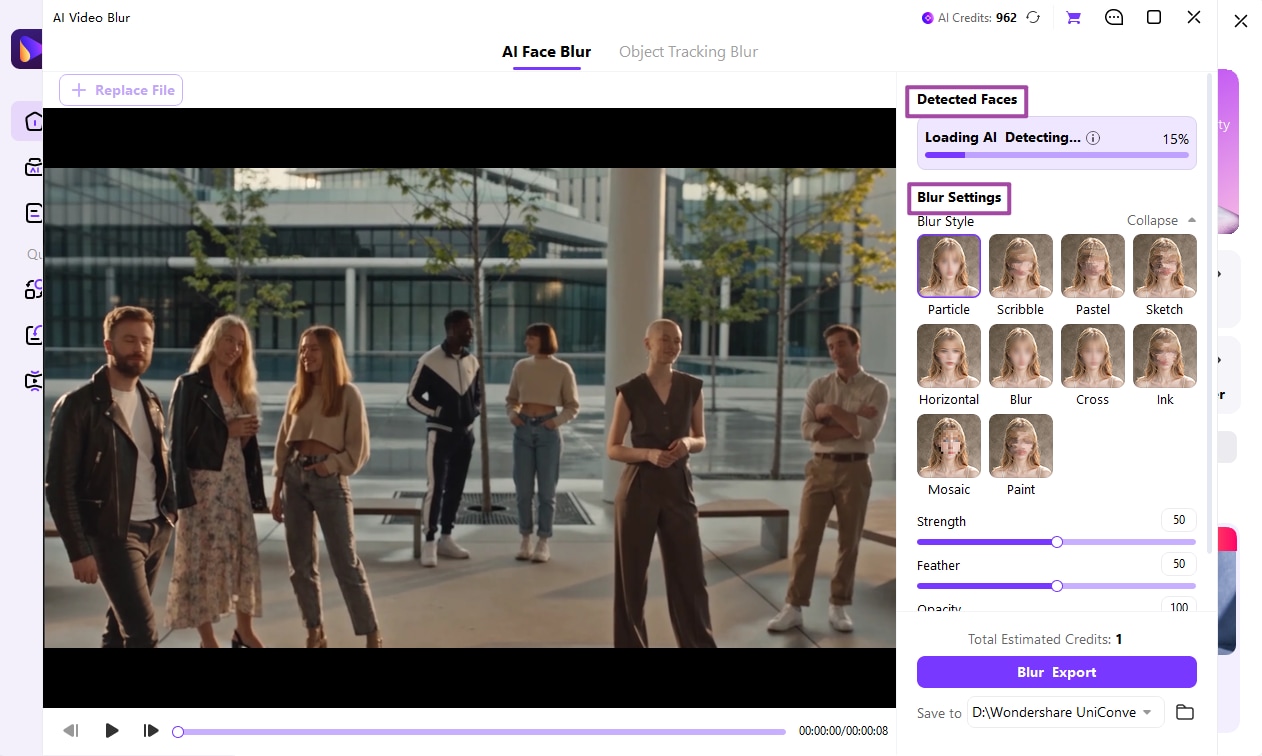The image size is (1262, 756).
Task: Open the Save to folder icon
Action: 1185,712
